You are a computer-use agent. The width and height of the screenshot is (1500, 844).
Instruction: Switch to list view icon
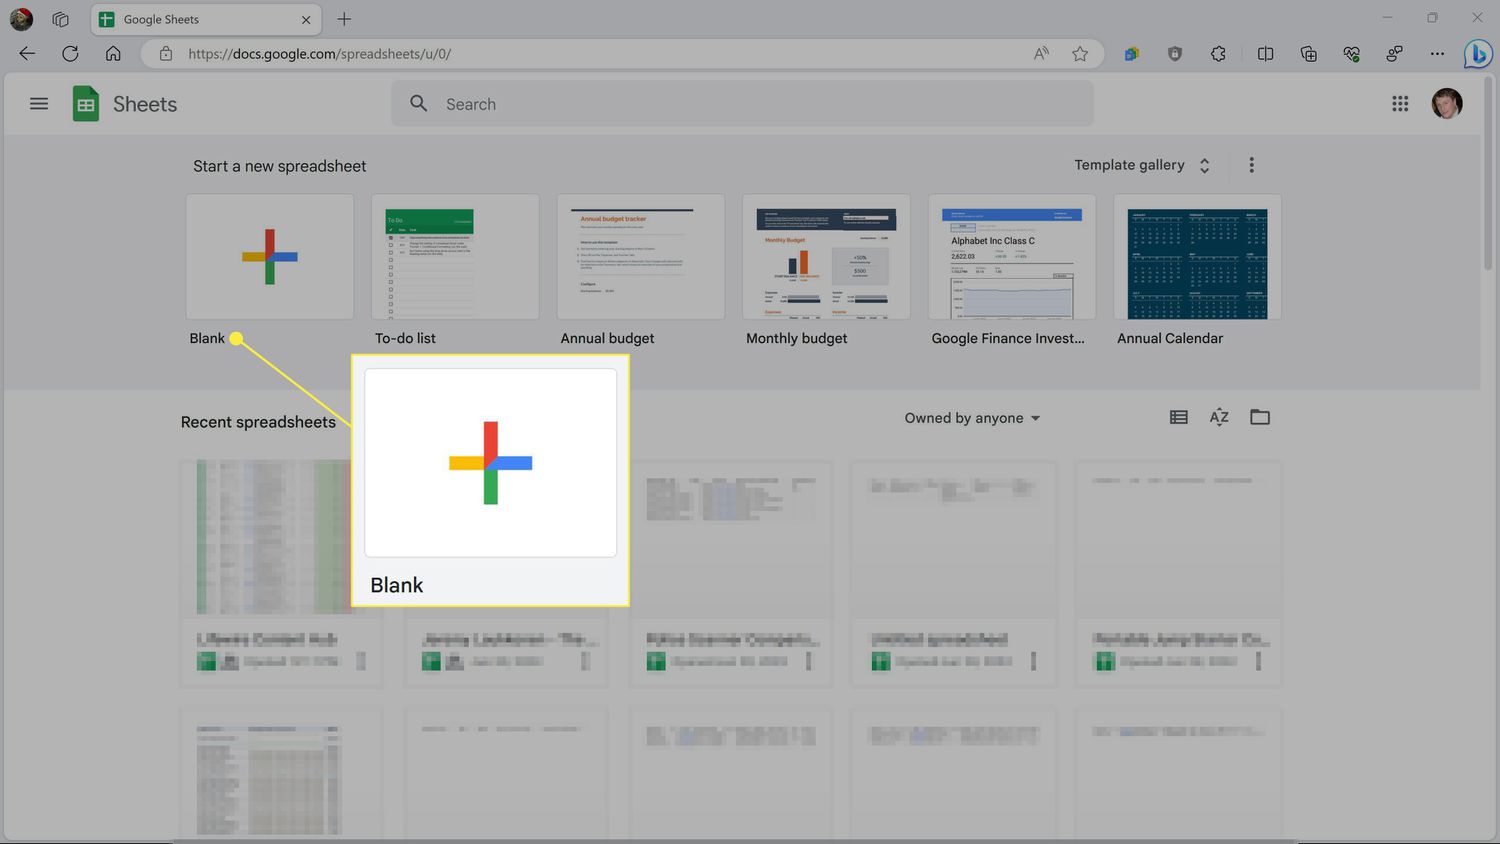pos(1179,418)
